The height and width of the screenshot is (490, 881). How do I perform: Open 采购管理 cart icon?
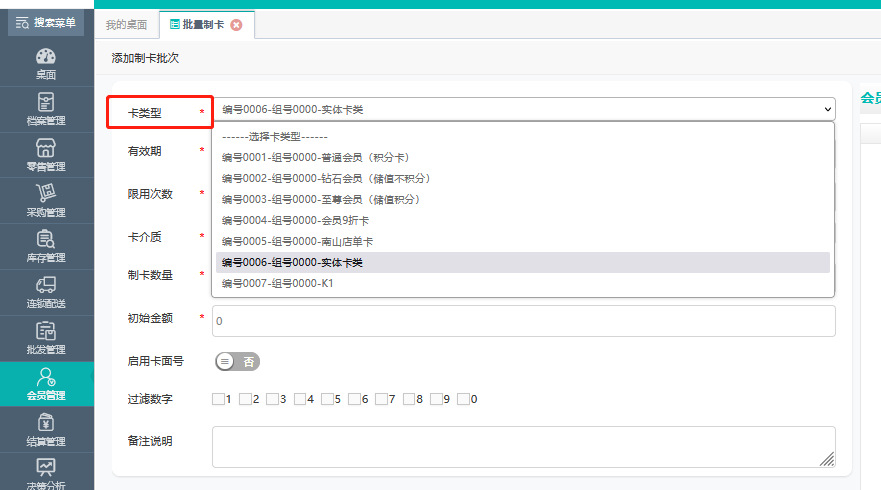pos(46,193)
